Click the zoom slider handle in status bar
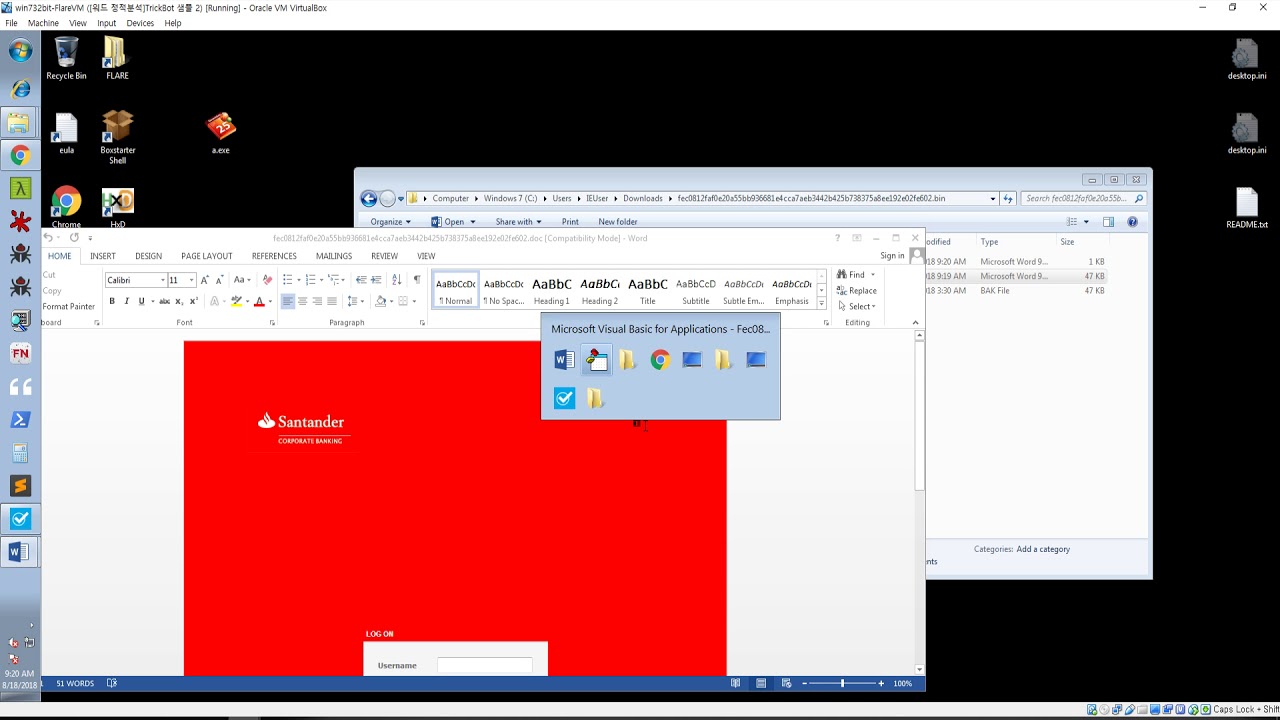Viewport: 1280px width, 720px height. click(x=842, y=683)
